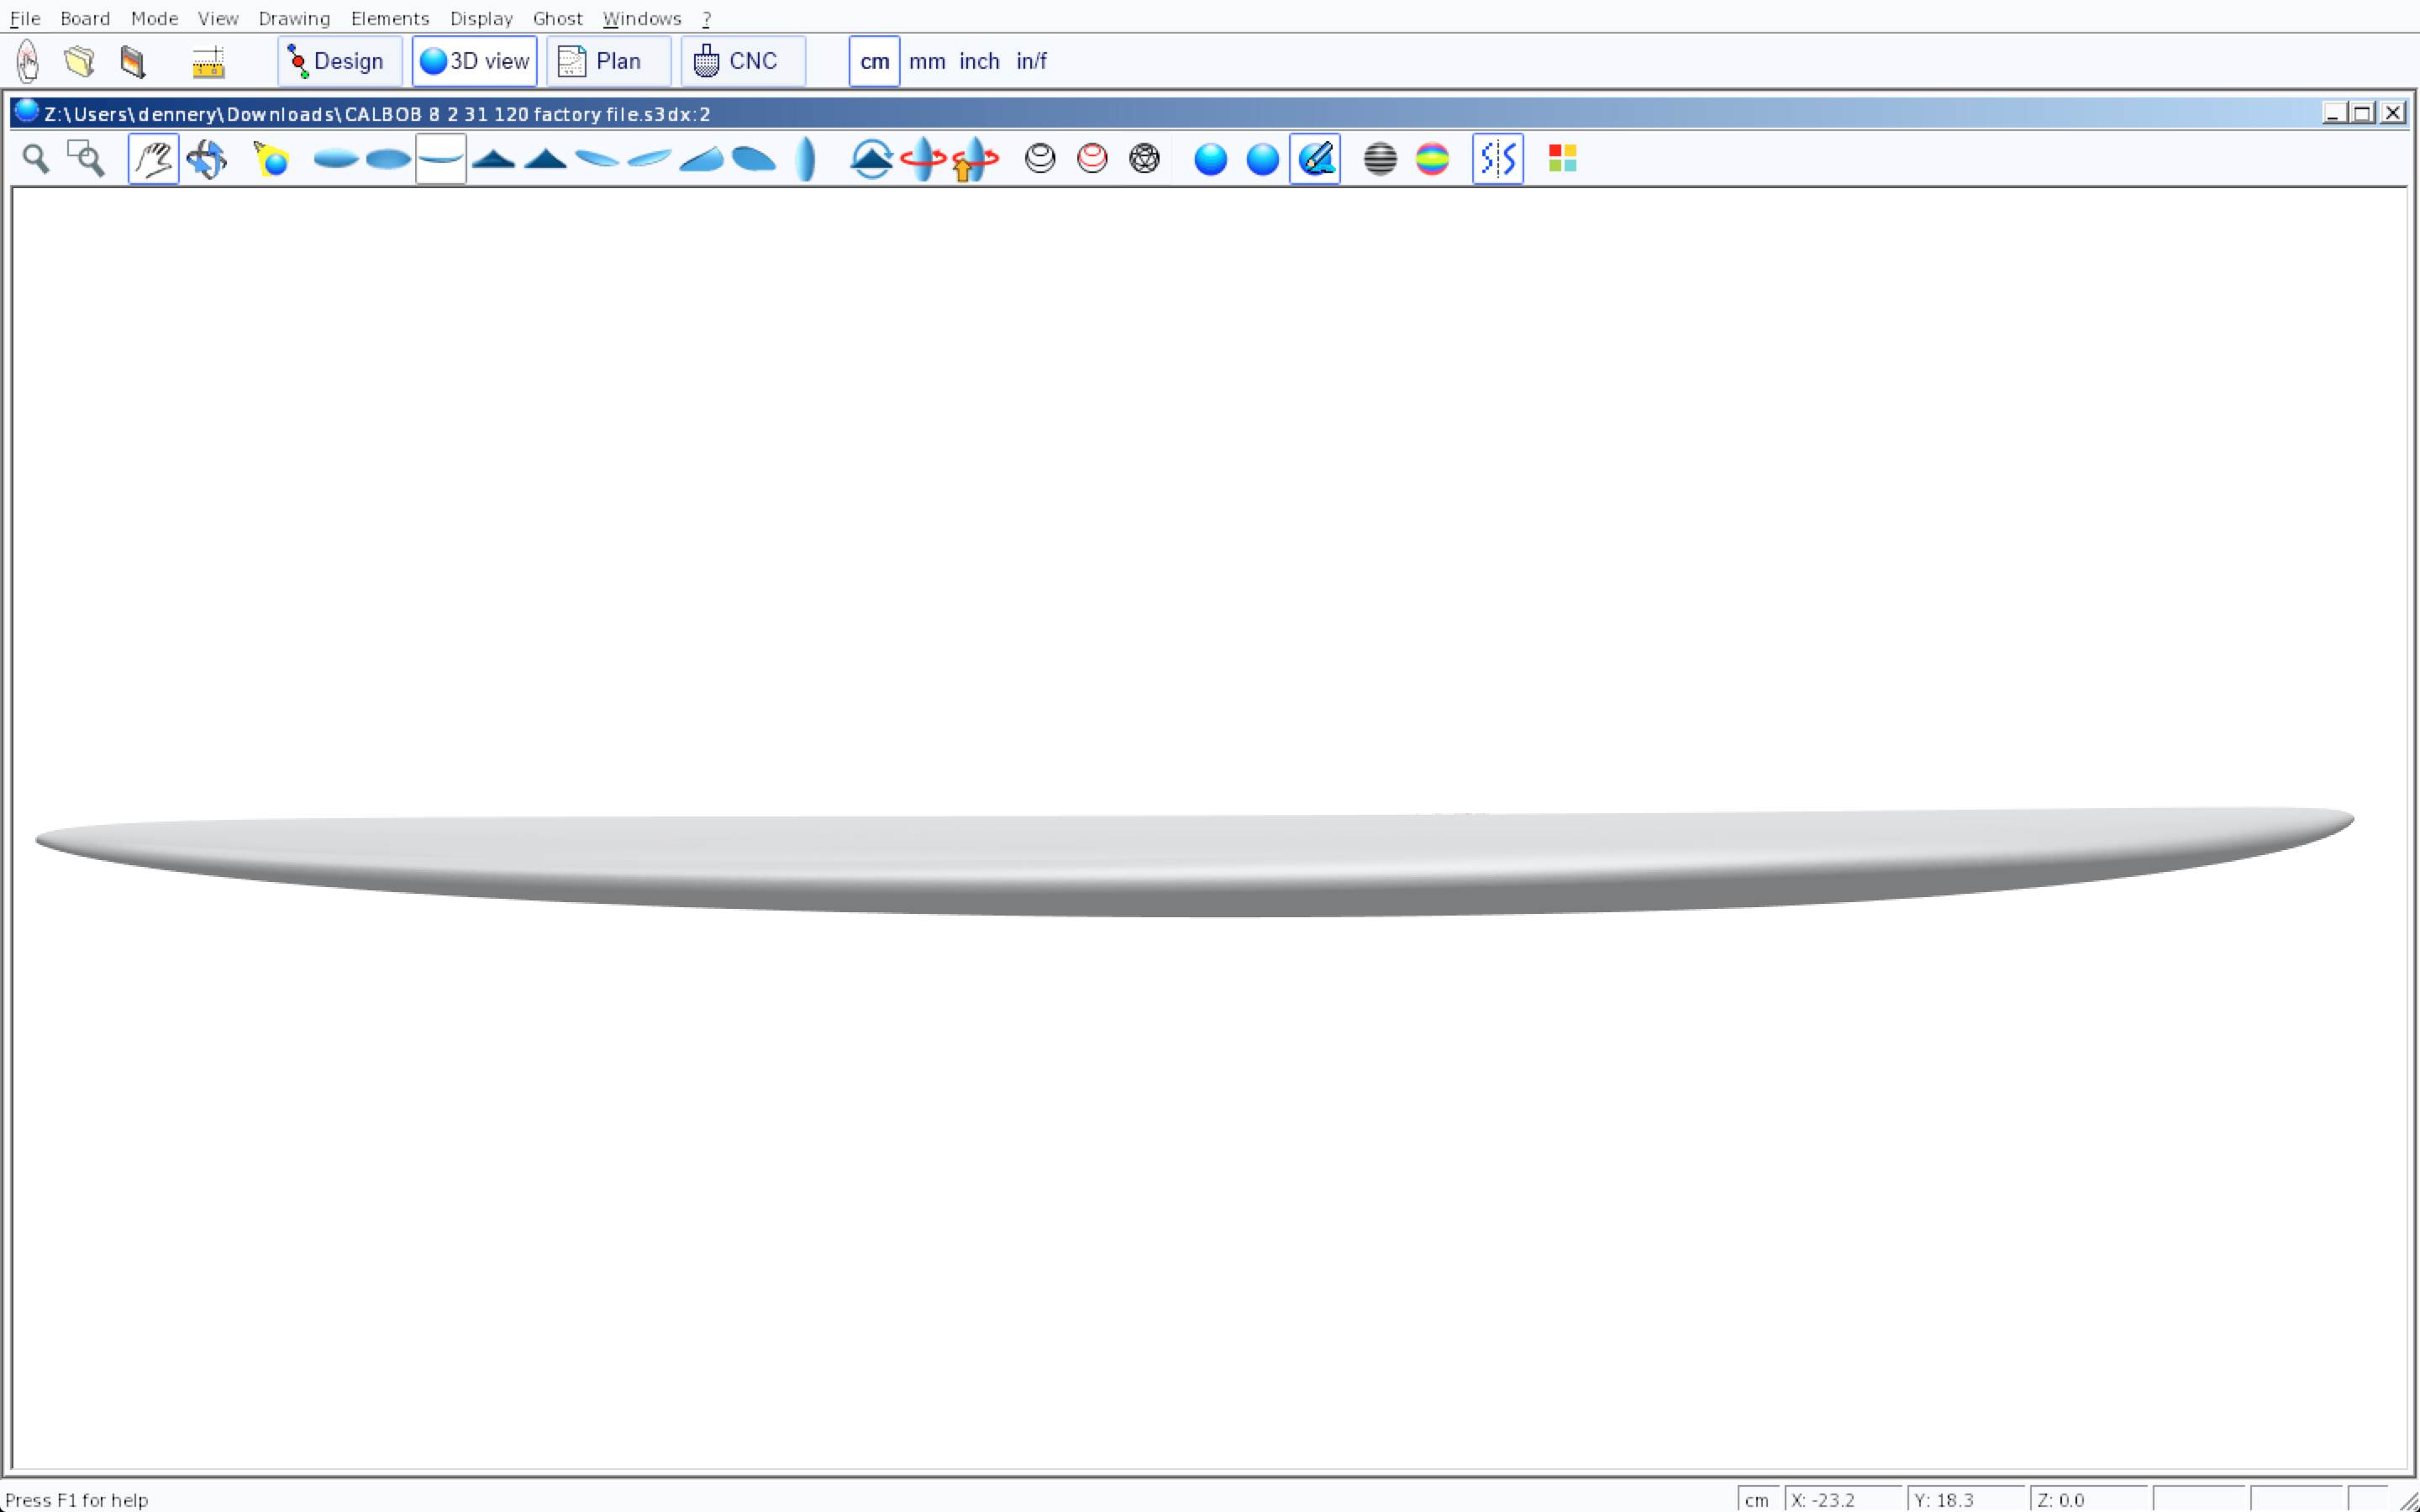Open the Display menu

(481, 18)
